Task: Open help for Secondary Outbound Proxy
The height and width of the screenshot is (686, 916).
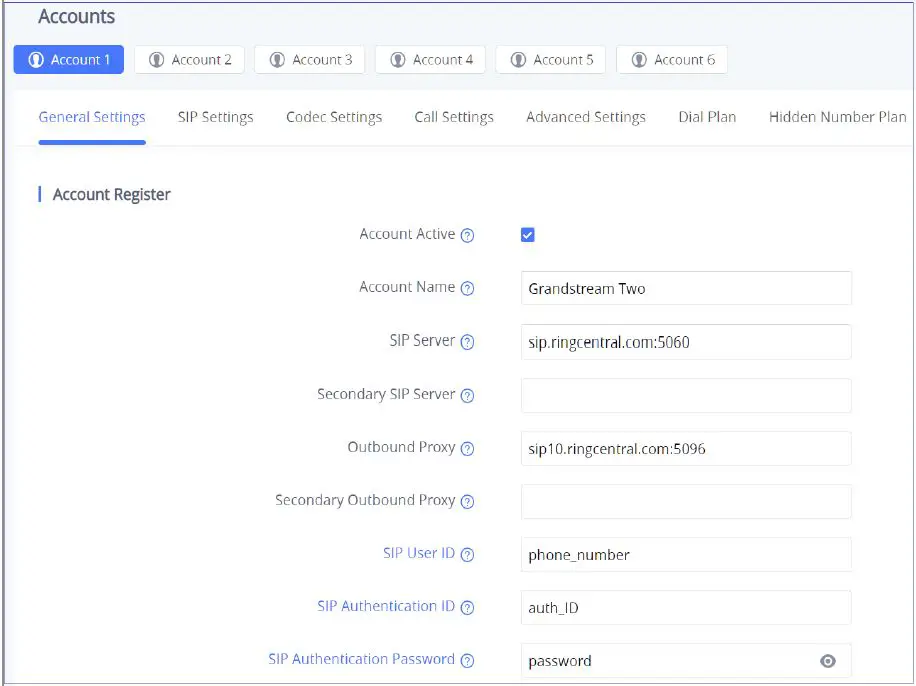Action: tap(467, 501)
